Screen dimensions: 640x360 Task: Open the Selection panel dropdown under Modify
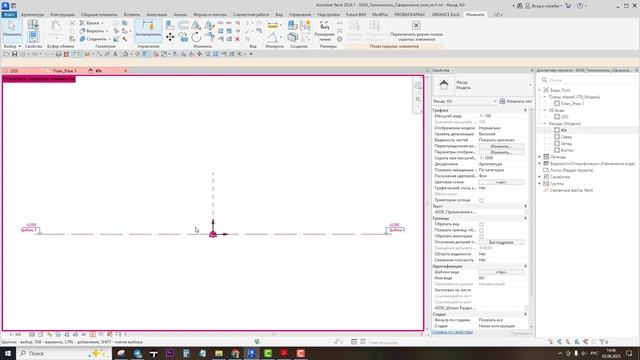(12, 47)
